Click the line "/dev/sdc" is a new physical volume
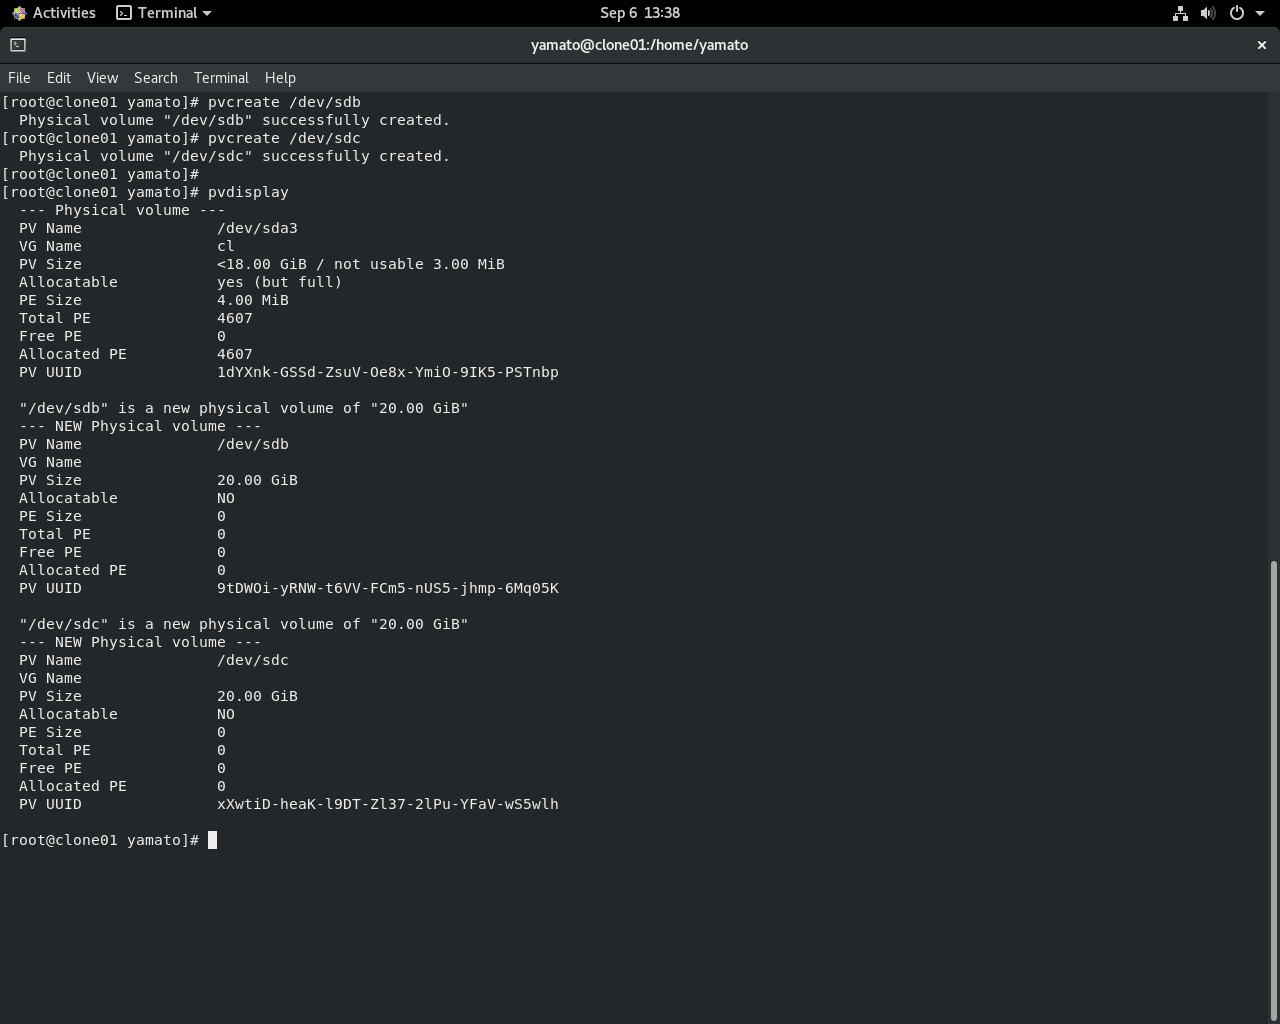This screenshot has width=1280, height=1024. click(244, 624)
